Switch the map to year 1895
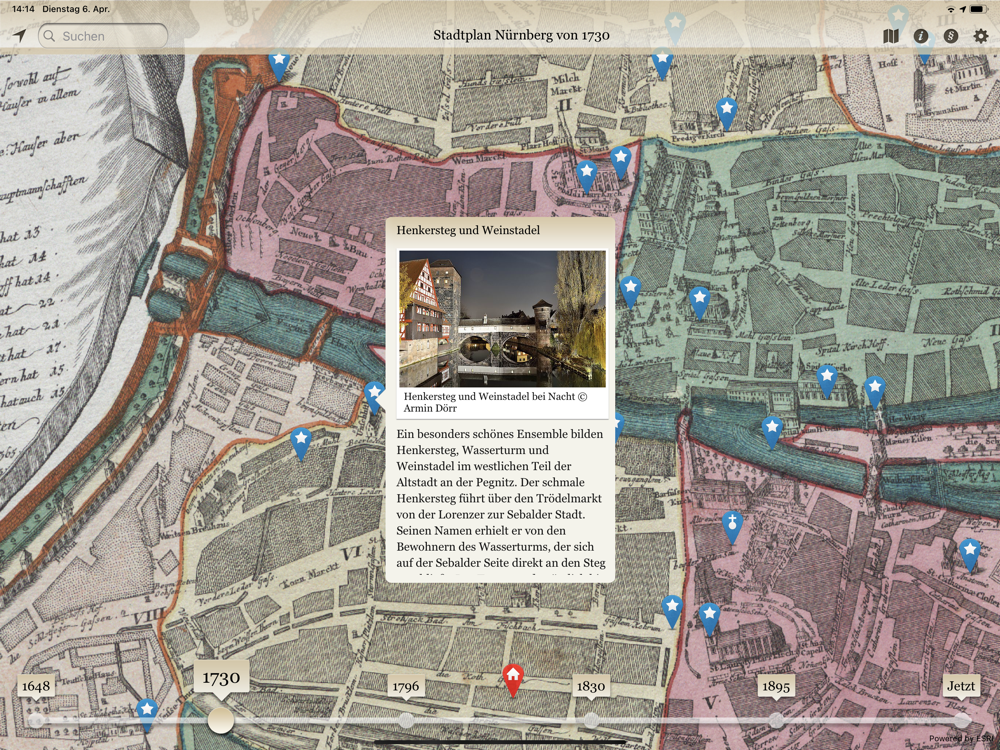 [x=776, y=686]
